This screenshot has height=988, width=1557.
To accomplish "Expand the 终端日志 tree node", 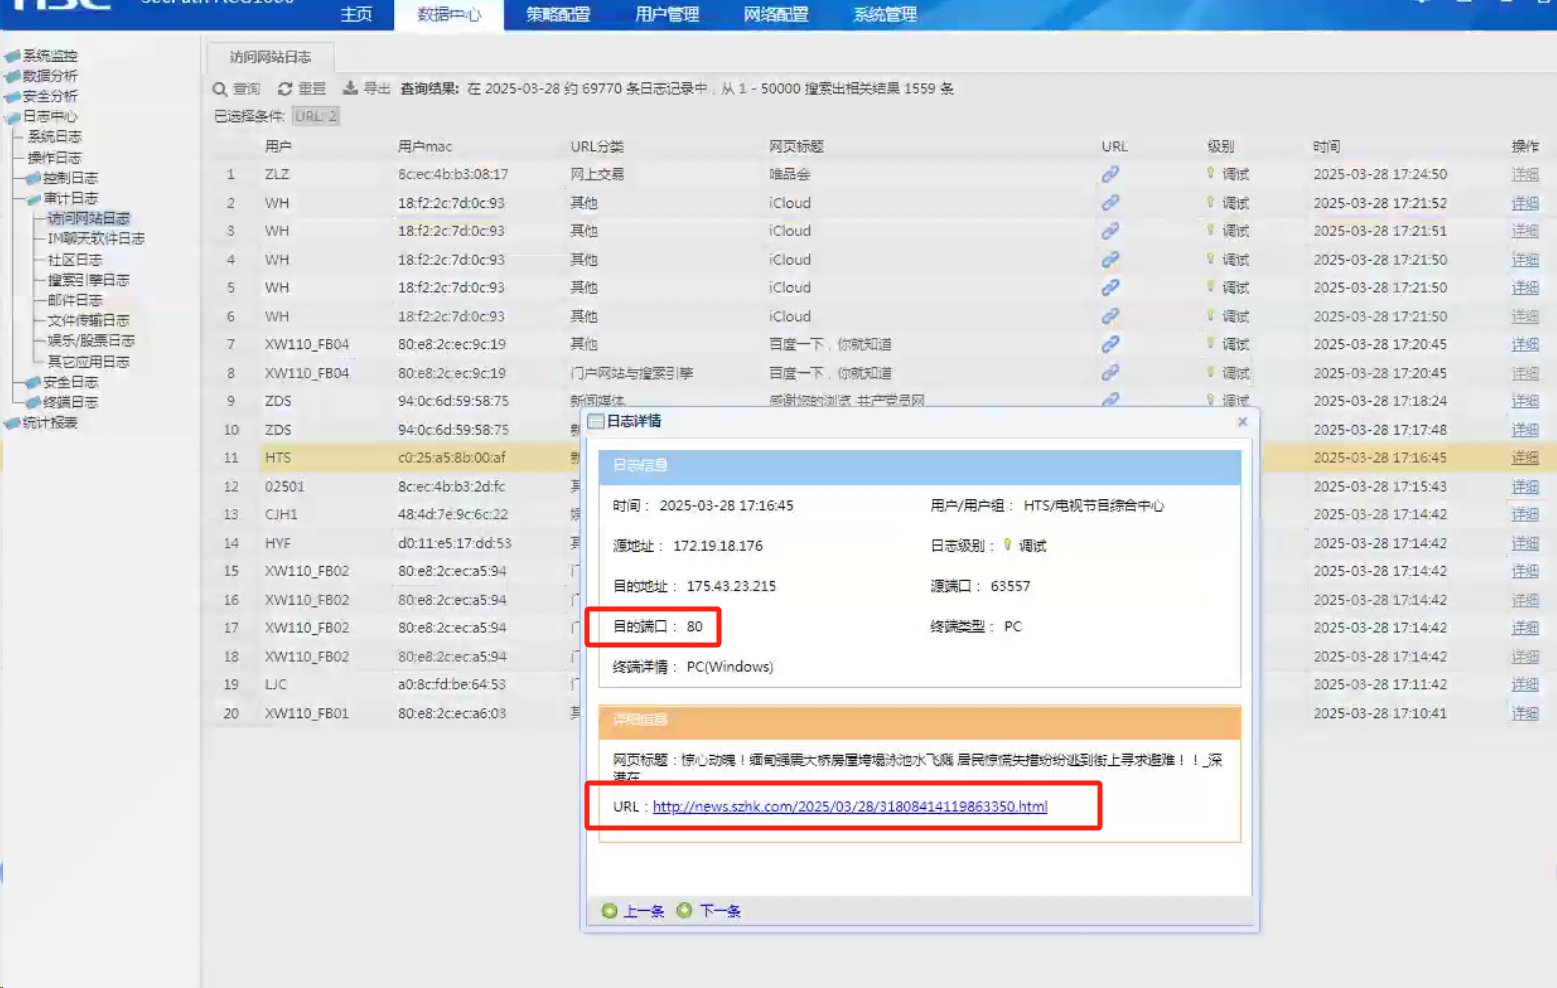I will [32, 402].
